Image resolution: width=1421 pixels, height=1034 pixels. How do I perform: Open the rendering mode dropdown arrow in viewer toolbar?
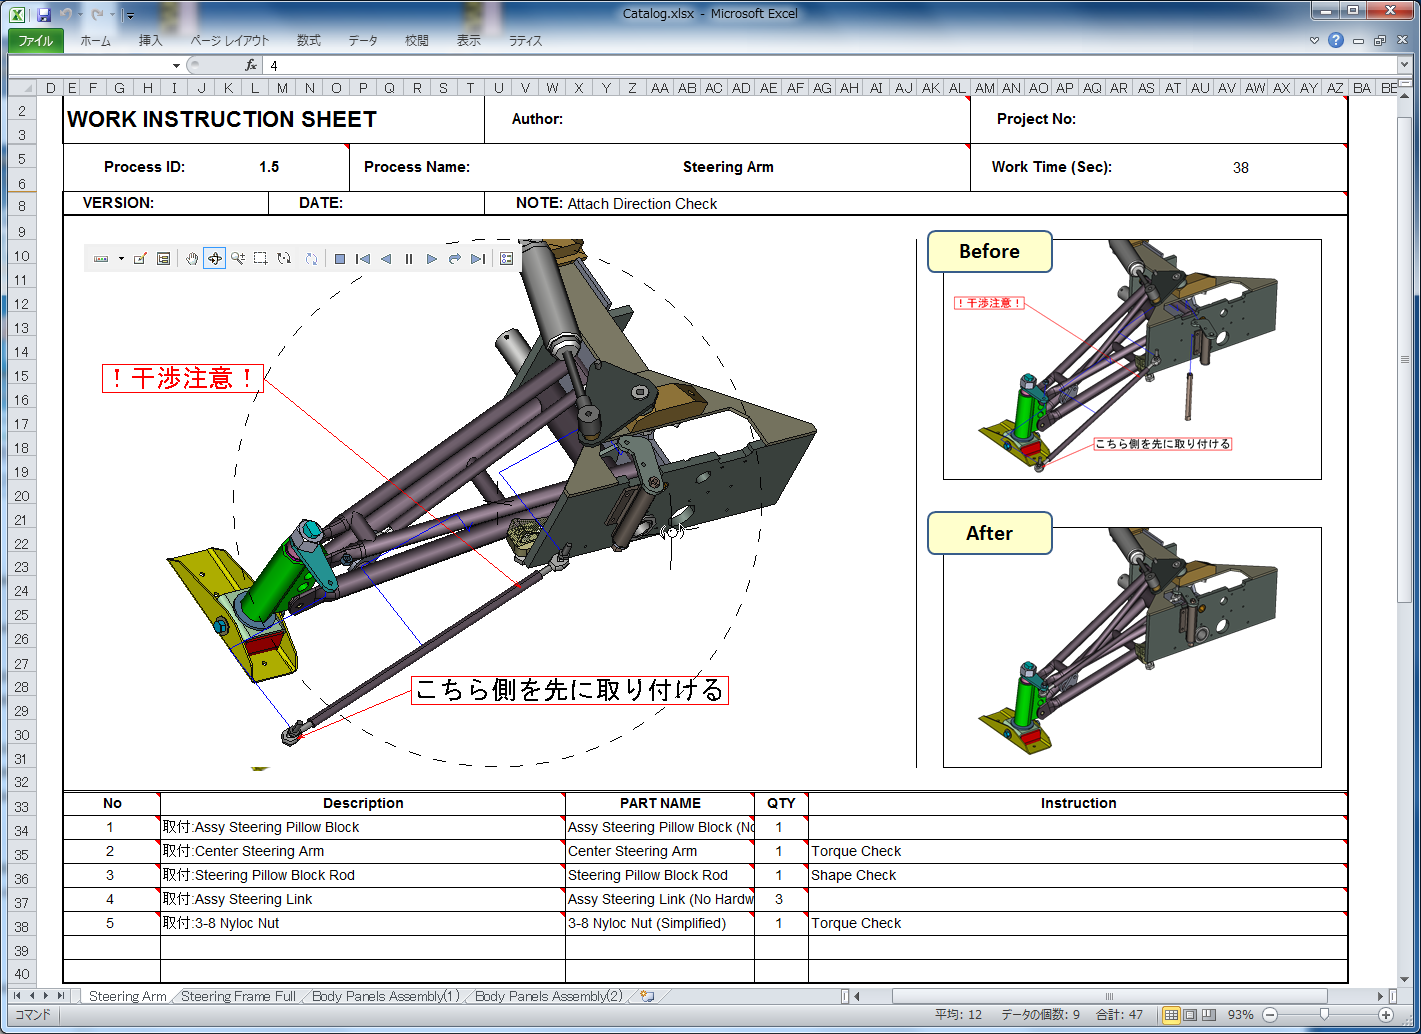pos(121,259)
